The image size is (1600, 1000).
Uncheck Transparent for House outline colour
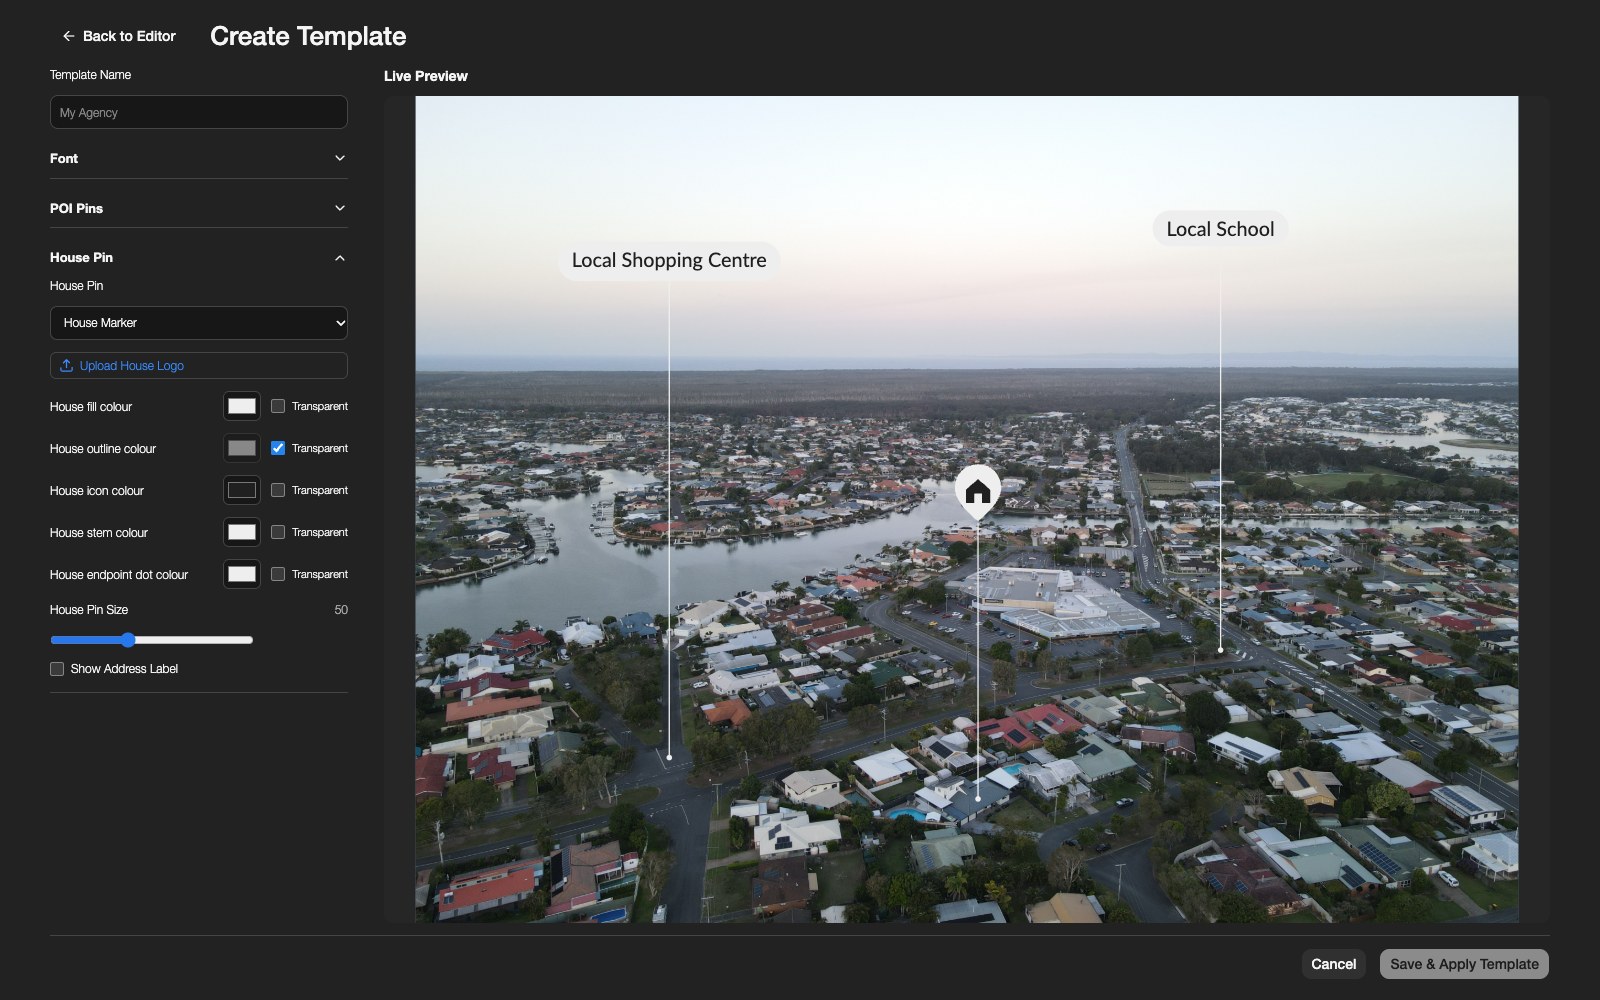tap(278, 448)
